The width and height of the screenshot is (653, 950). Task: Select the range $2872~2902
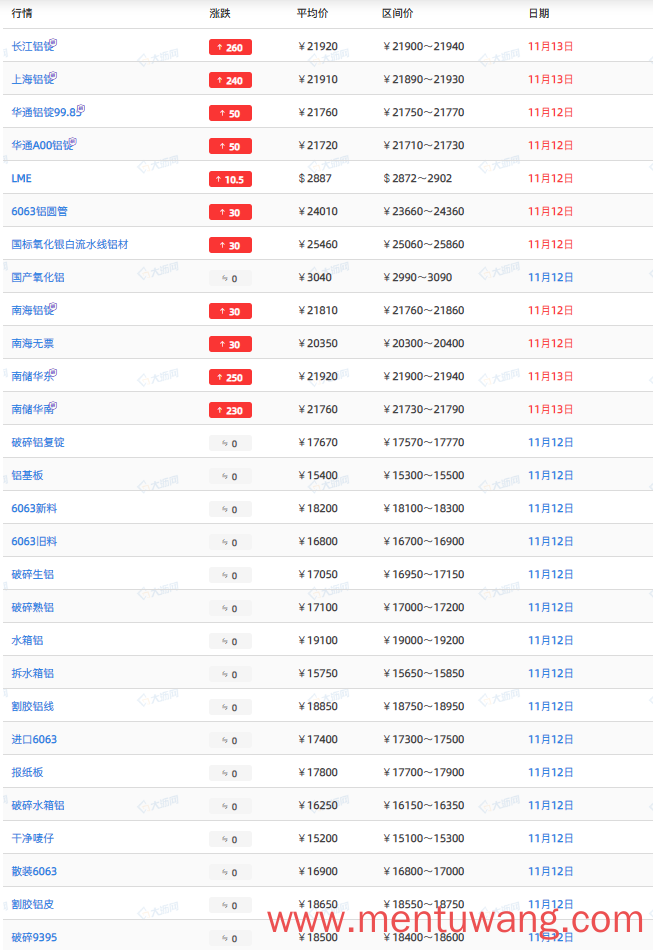coord(417,178)
